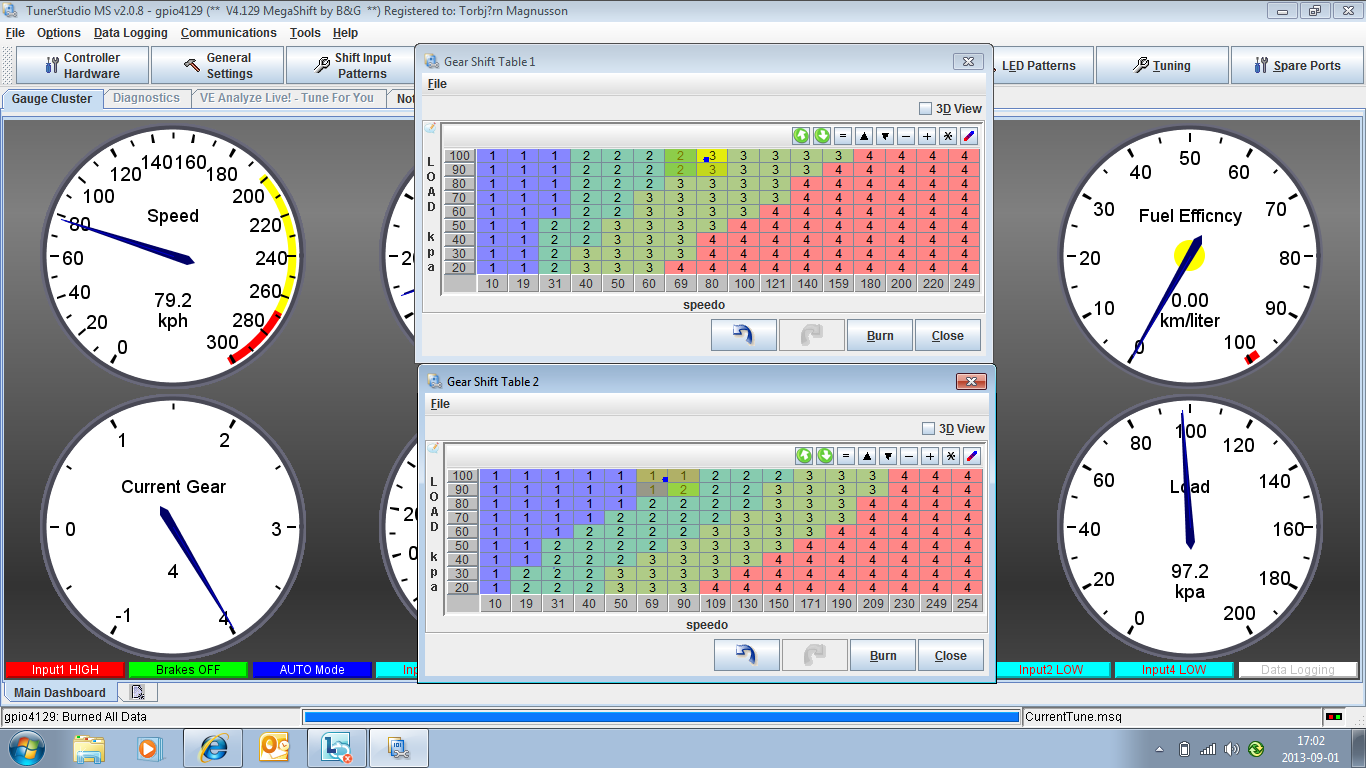
Task: Open the Shift Input Patterns toolbar menu
Action: [x=351, y=65]
